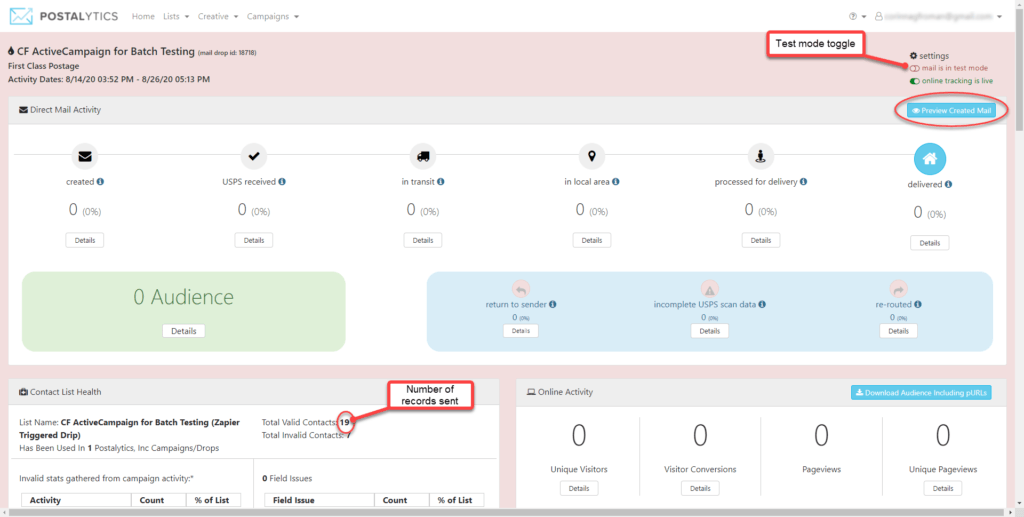Open the Campaigns dropdown menu
The height and width of the screenshot is (517, 1024).
(273, 16)
